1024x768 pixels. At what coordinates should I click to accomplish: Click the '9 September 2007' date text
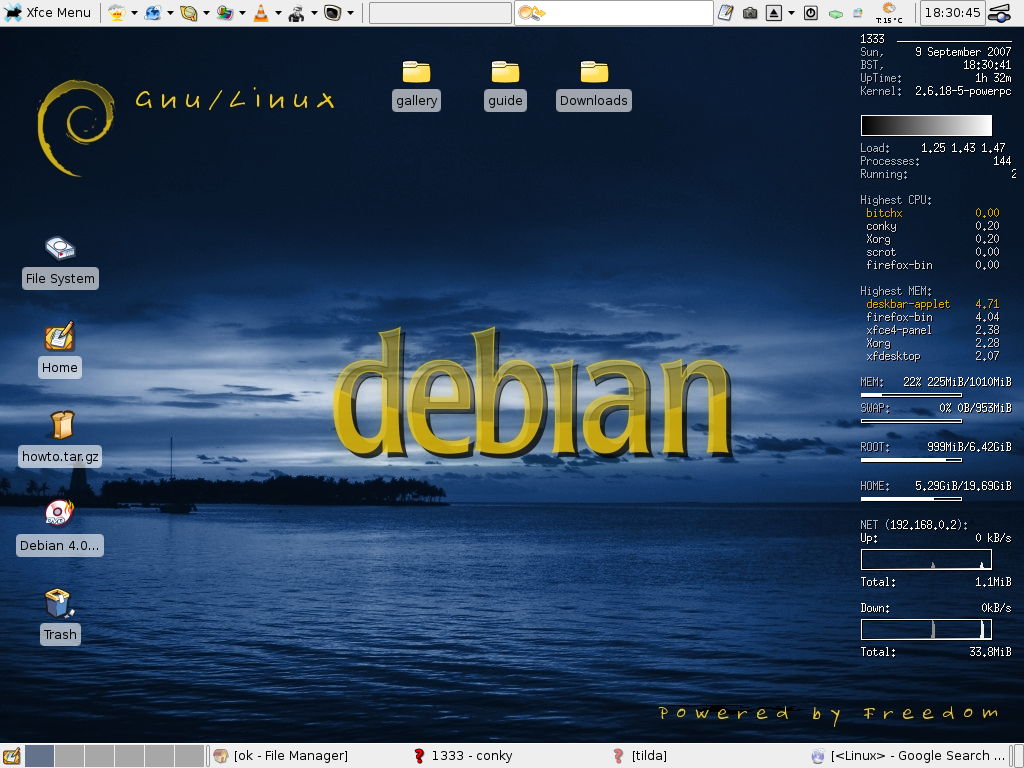[x=963, y=52]
